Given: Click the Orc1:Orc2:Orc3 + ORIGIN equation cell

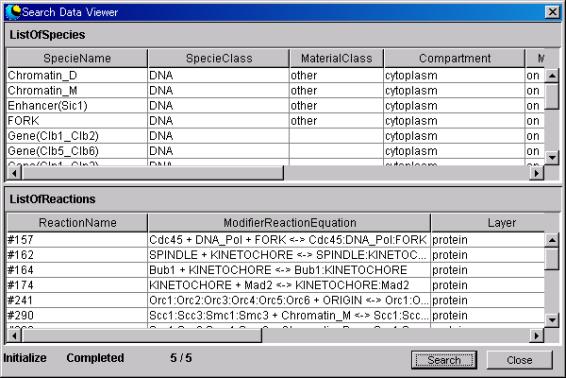Looking at the screenshot, I should click(289, 300).
